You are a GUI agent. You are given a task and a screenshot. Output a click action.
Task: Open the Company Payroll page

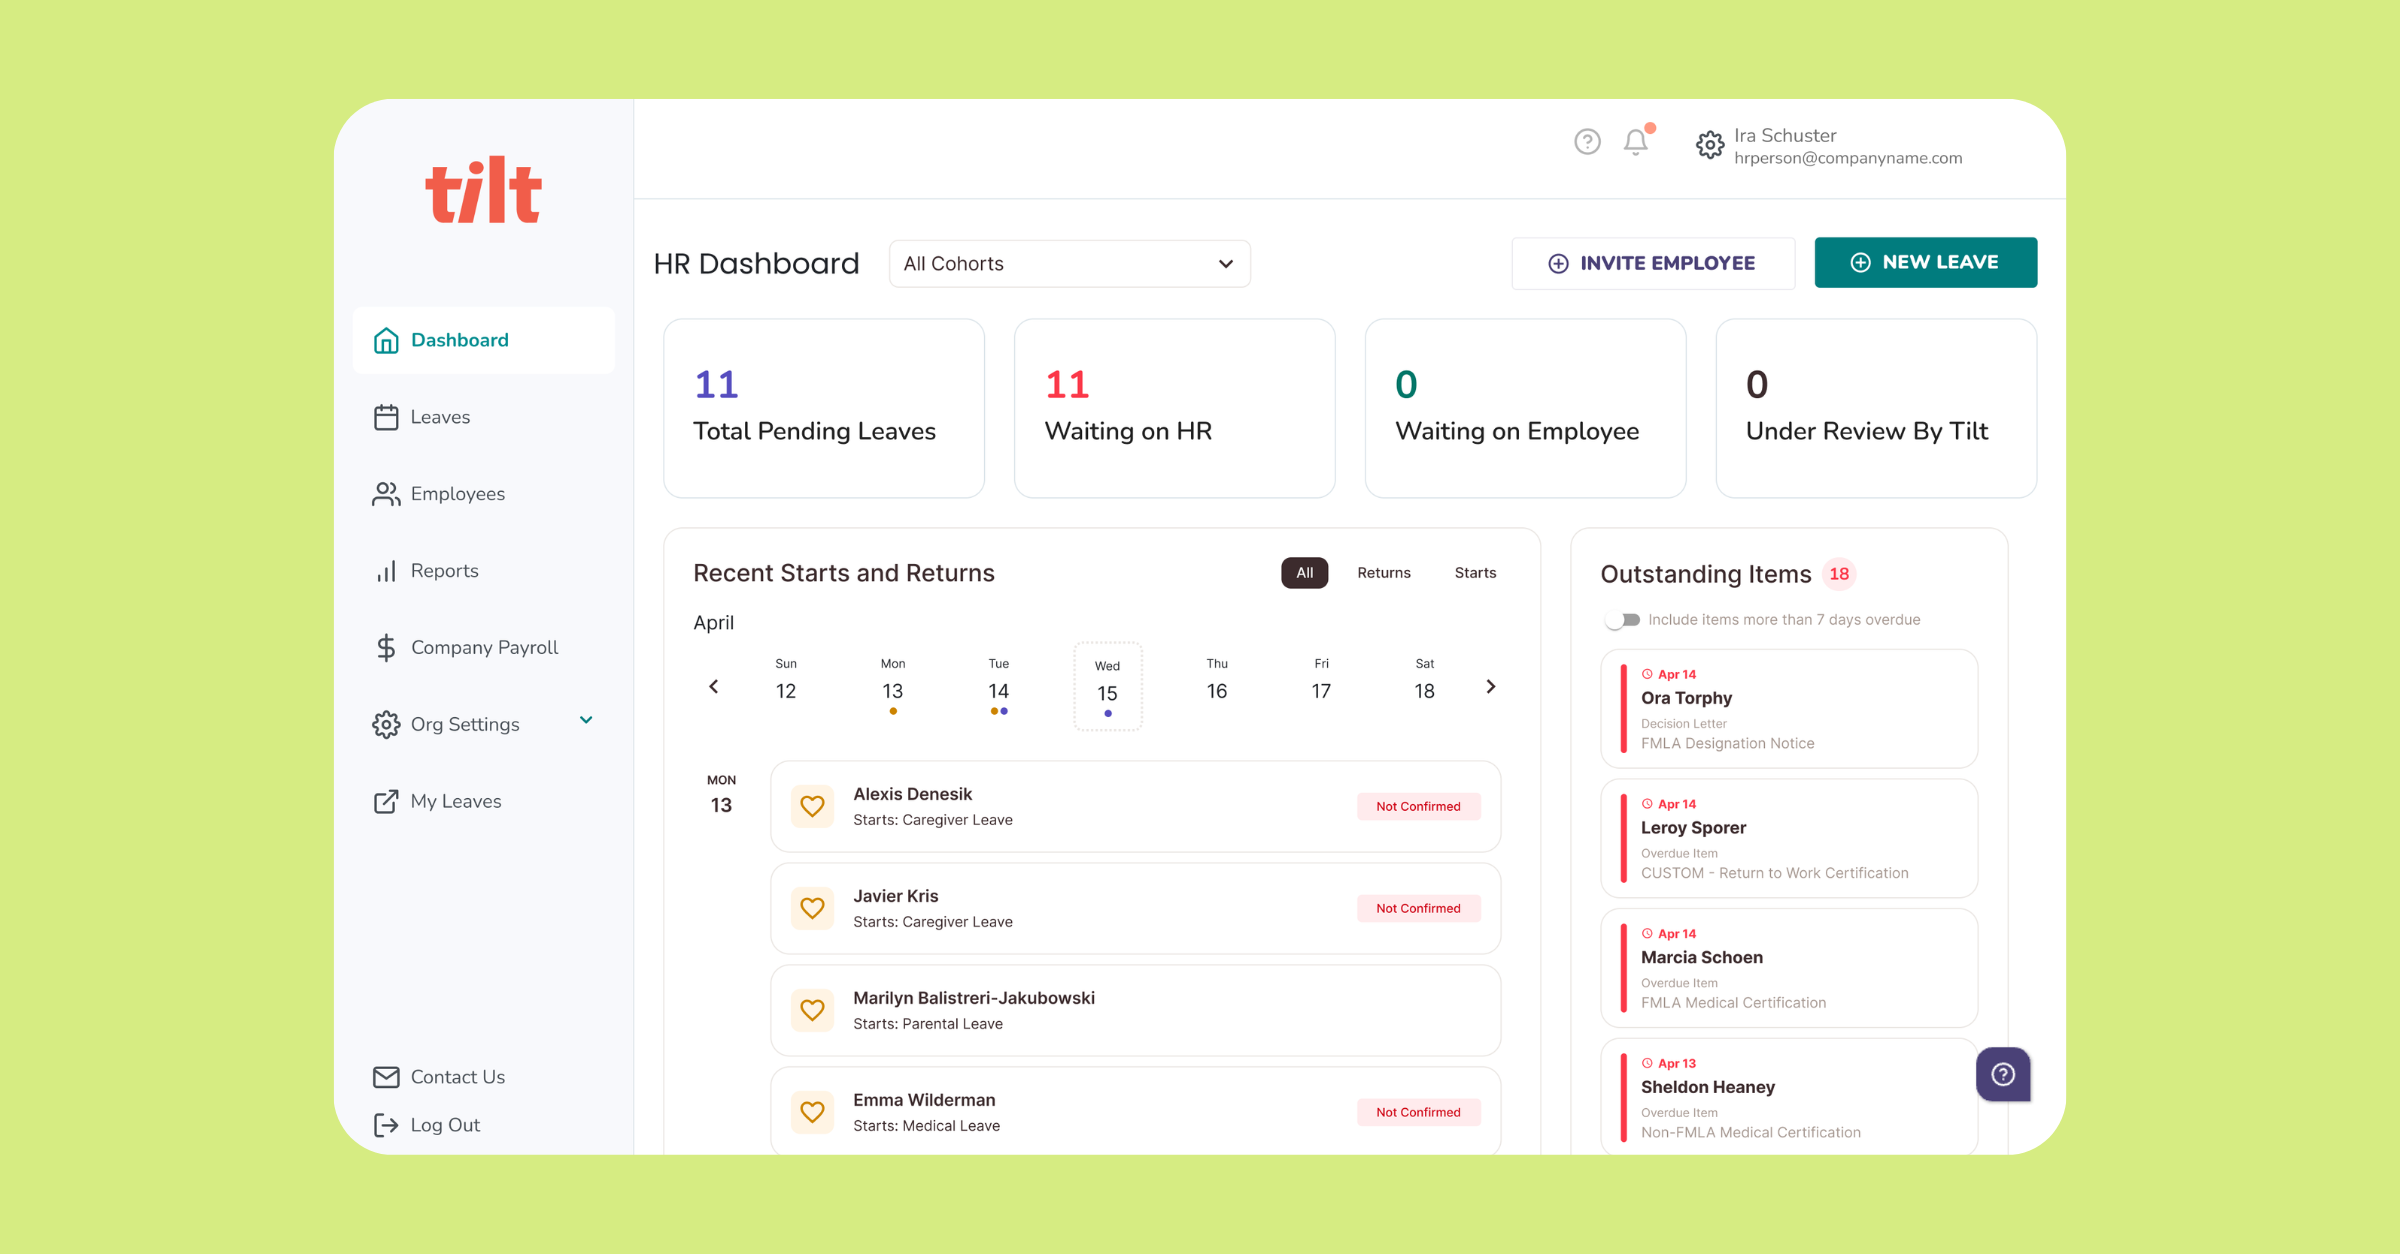(x=484, y=648)
